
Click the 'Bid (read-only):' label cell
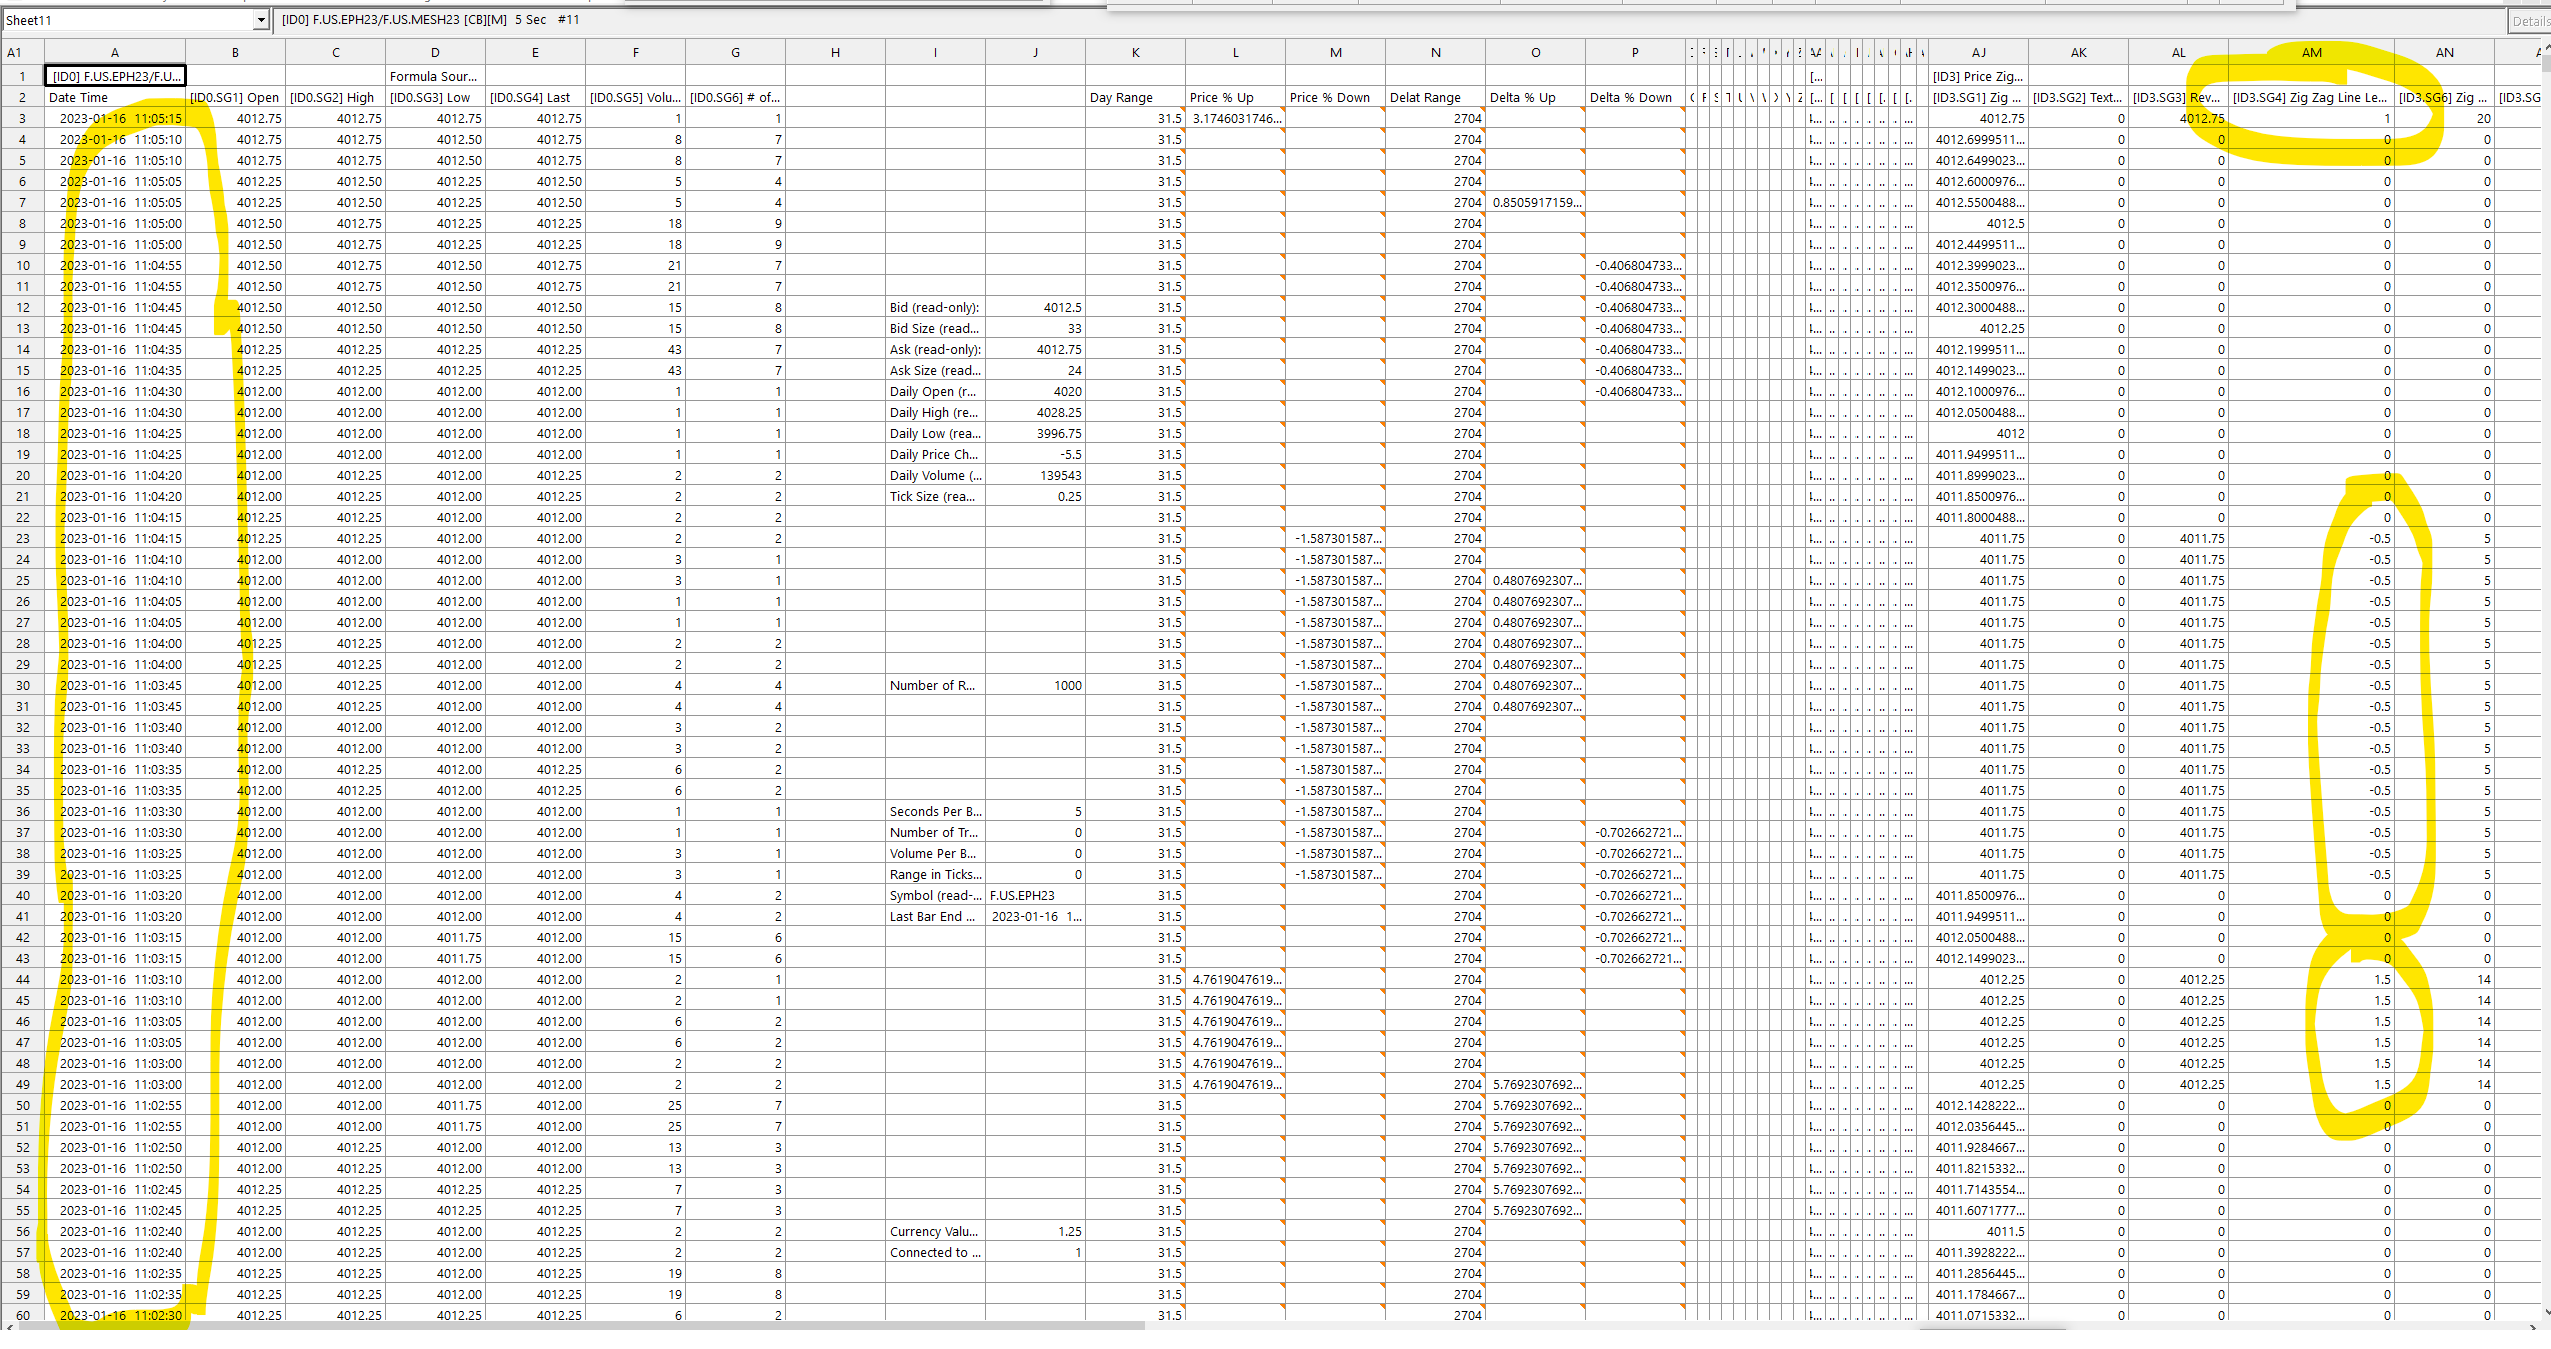[x=935, y=308]
